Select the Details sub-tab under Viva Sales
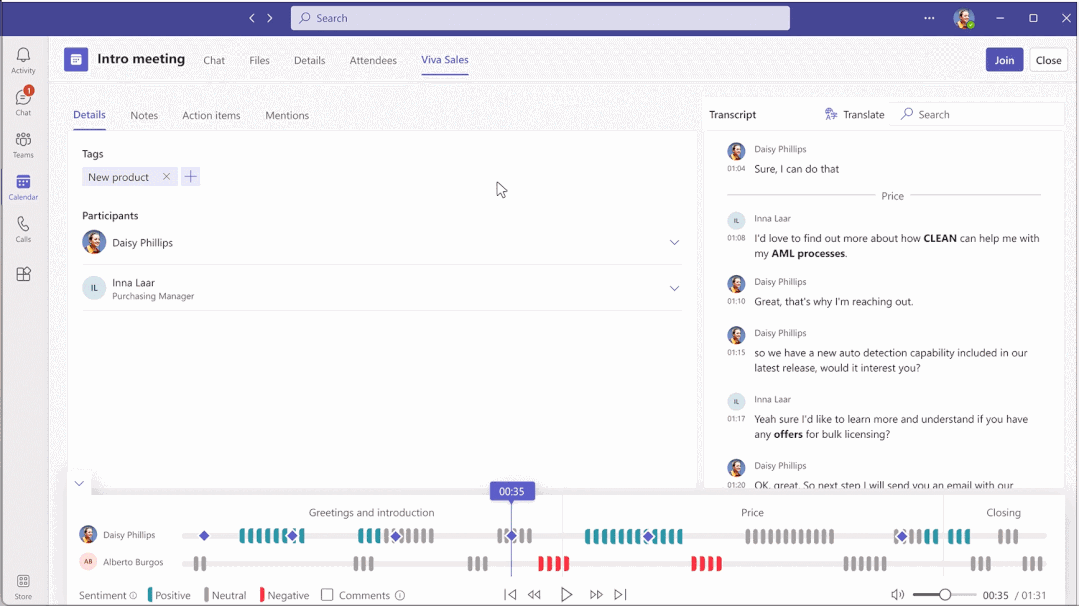Image resolution: width=1079 pixels, height=606 pixels. 89,115
